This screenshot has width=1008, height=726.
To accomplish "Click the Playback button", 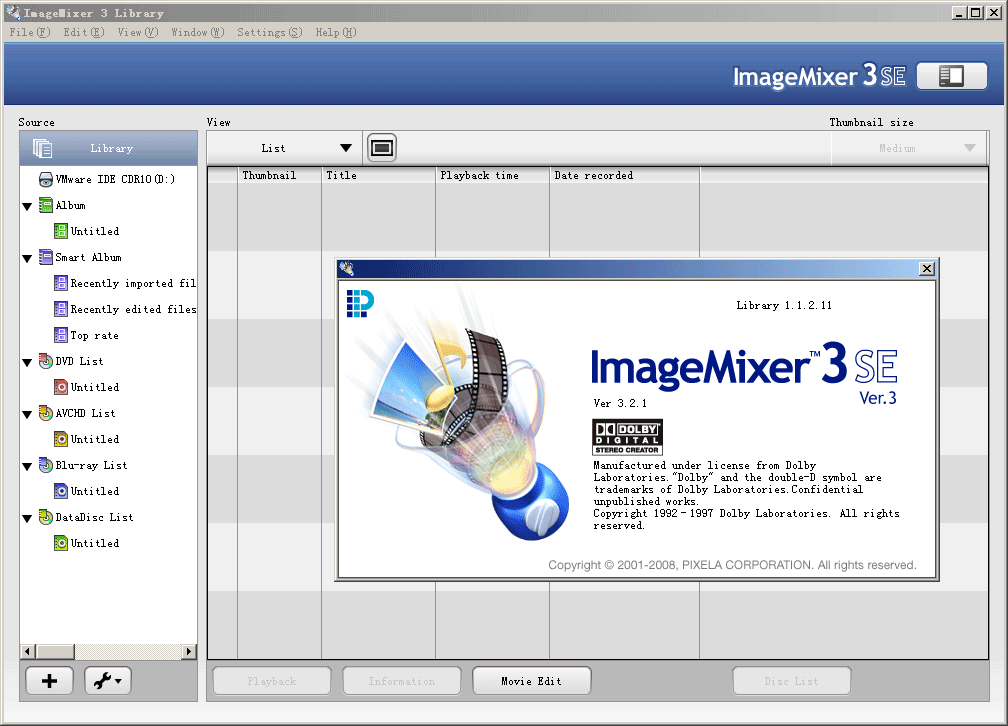I will tap(272, 681).
